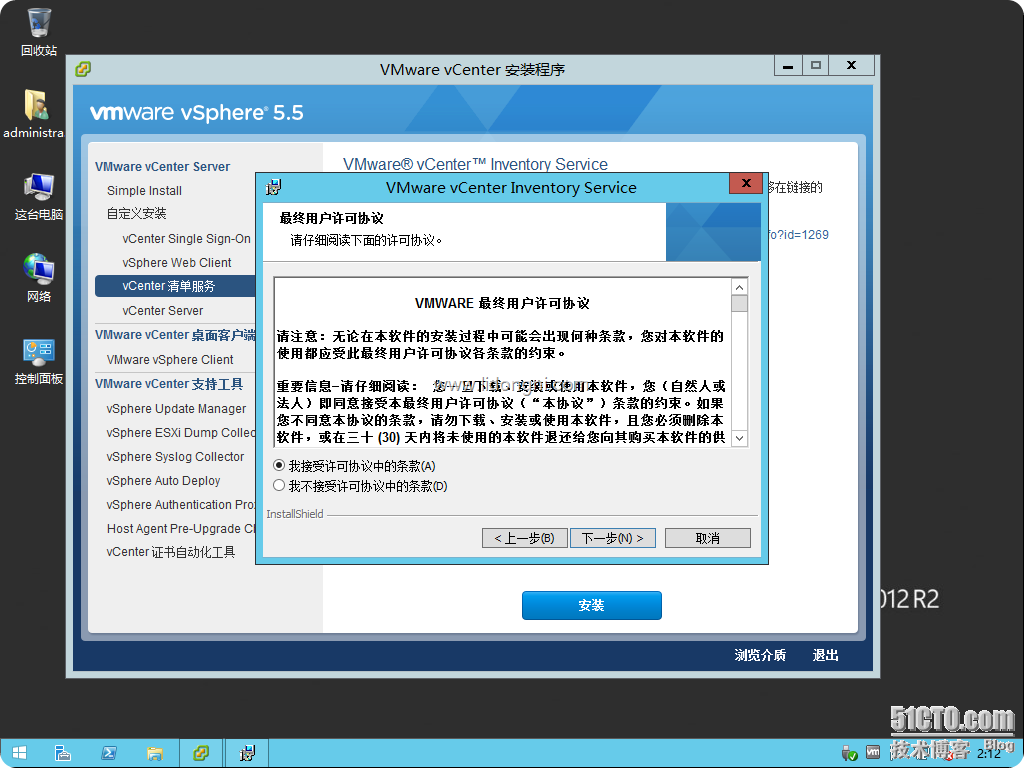
Task: Click the safely-remove hardware tray icon
Action: pos(849,753)
